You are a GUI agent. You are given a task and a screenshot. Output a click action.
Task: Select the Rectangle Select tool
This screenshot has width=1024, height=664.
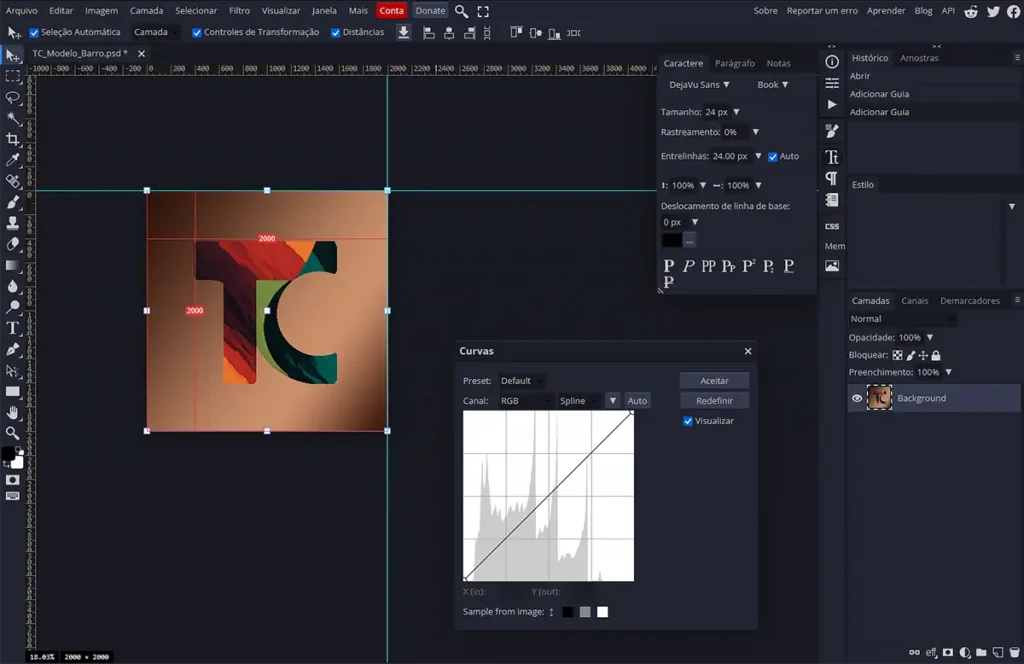[x=12, y=76]
